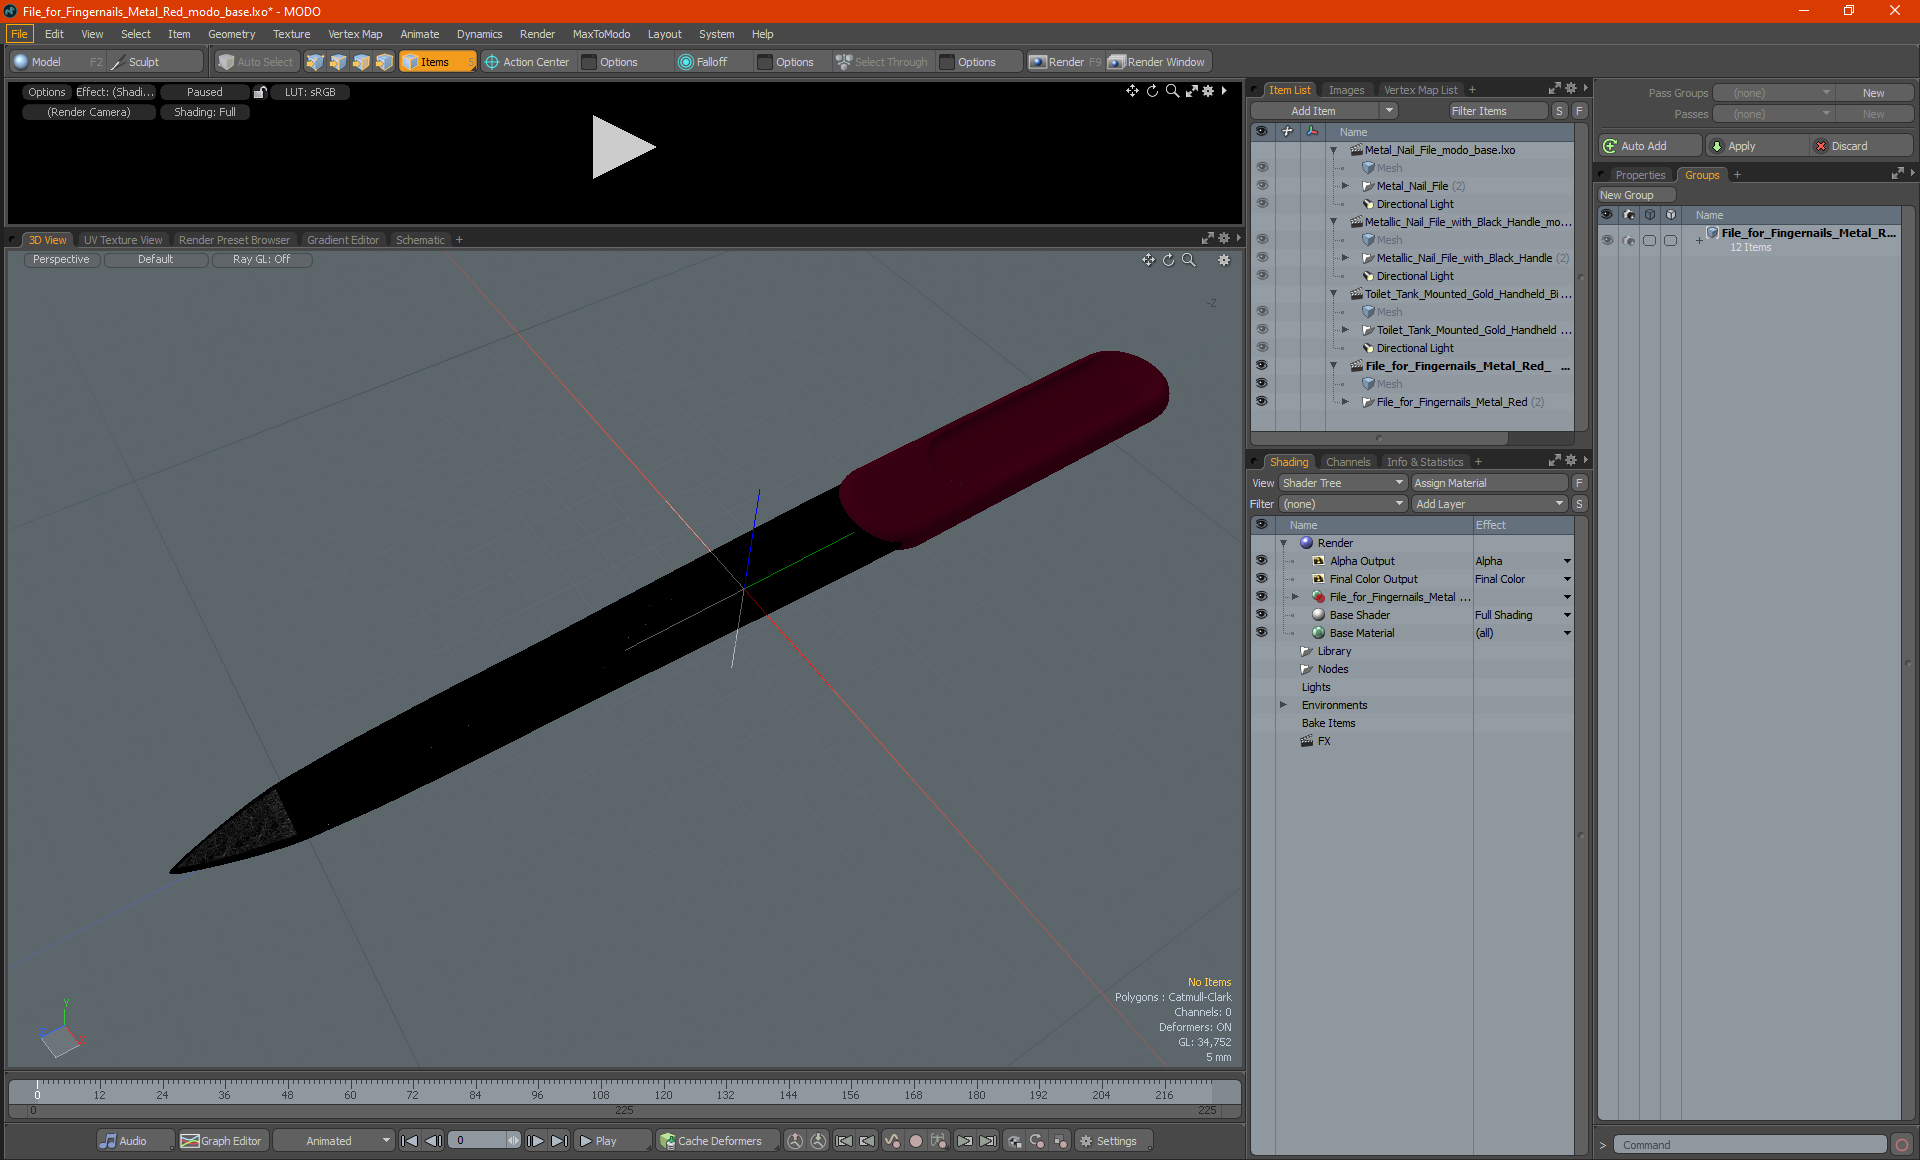The image size is (1920, 1160).
Task: Open Geometry menu
Action: coord(231,34)
